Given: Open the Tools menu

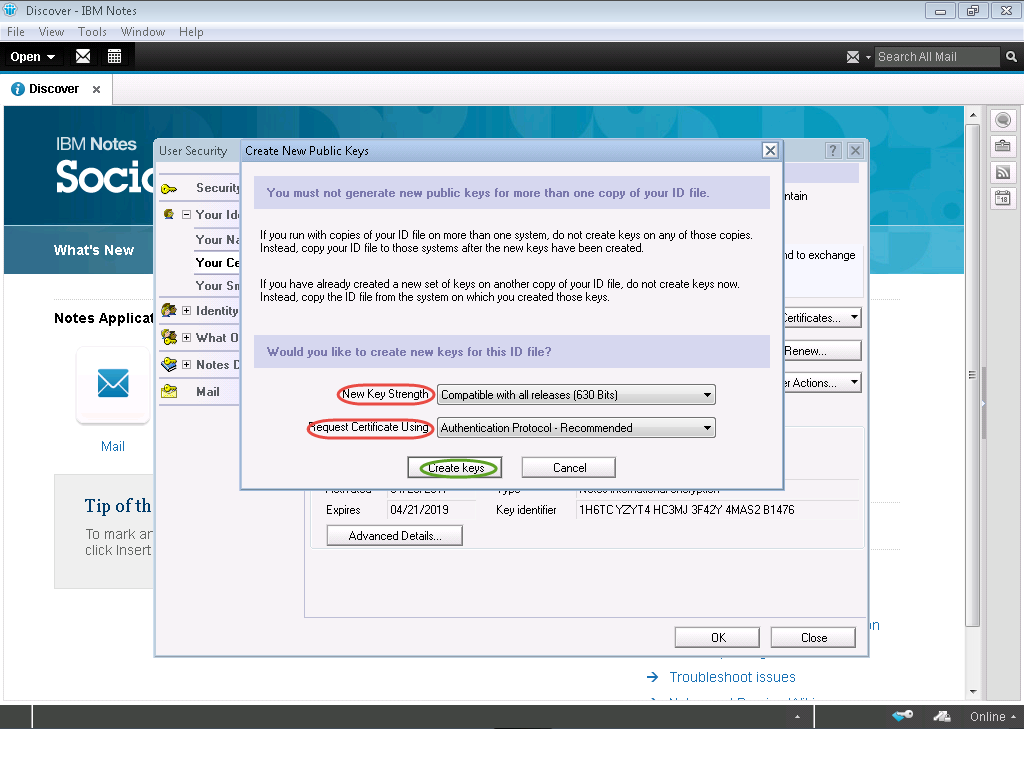Looking at the screenshot, I should (92, 32).
